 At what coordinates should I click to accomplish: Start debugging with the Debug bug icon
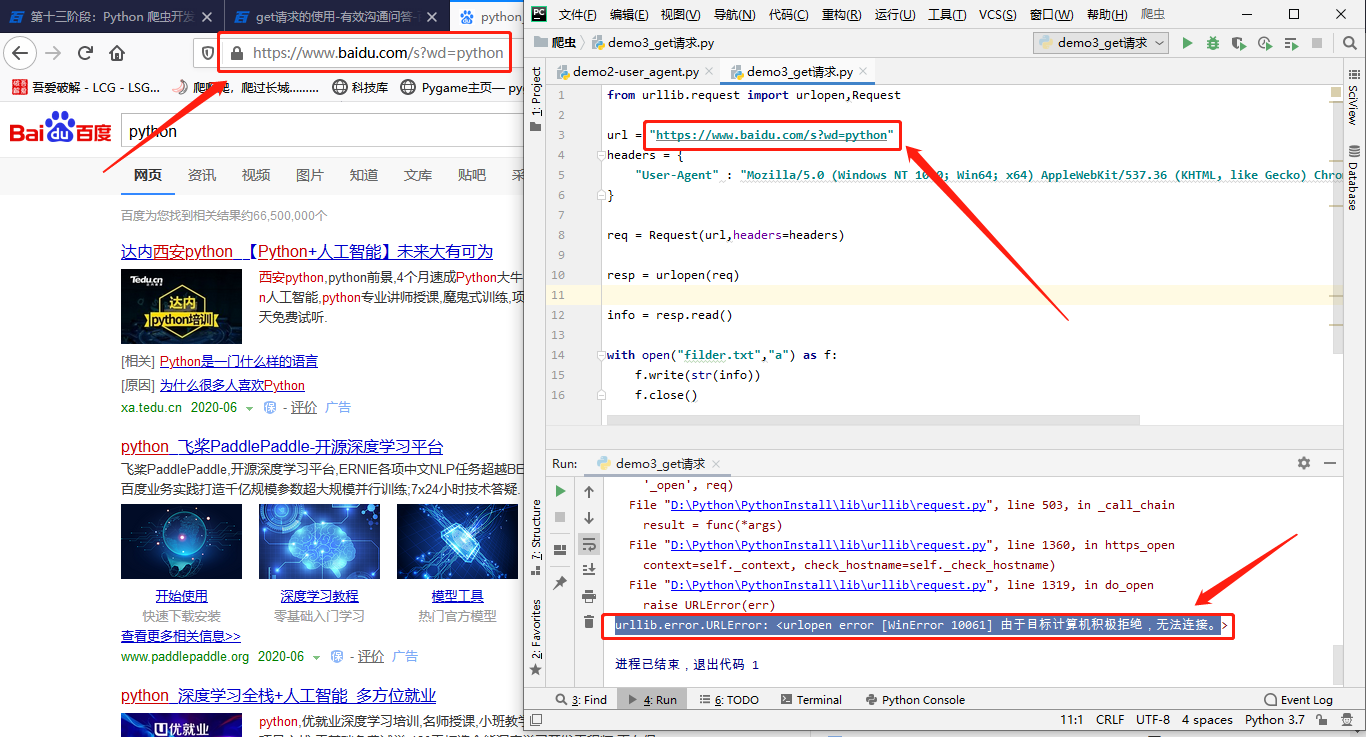tap(1213, 43)
